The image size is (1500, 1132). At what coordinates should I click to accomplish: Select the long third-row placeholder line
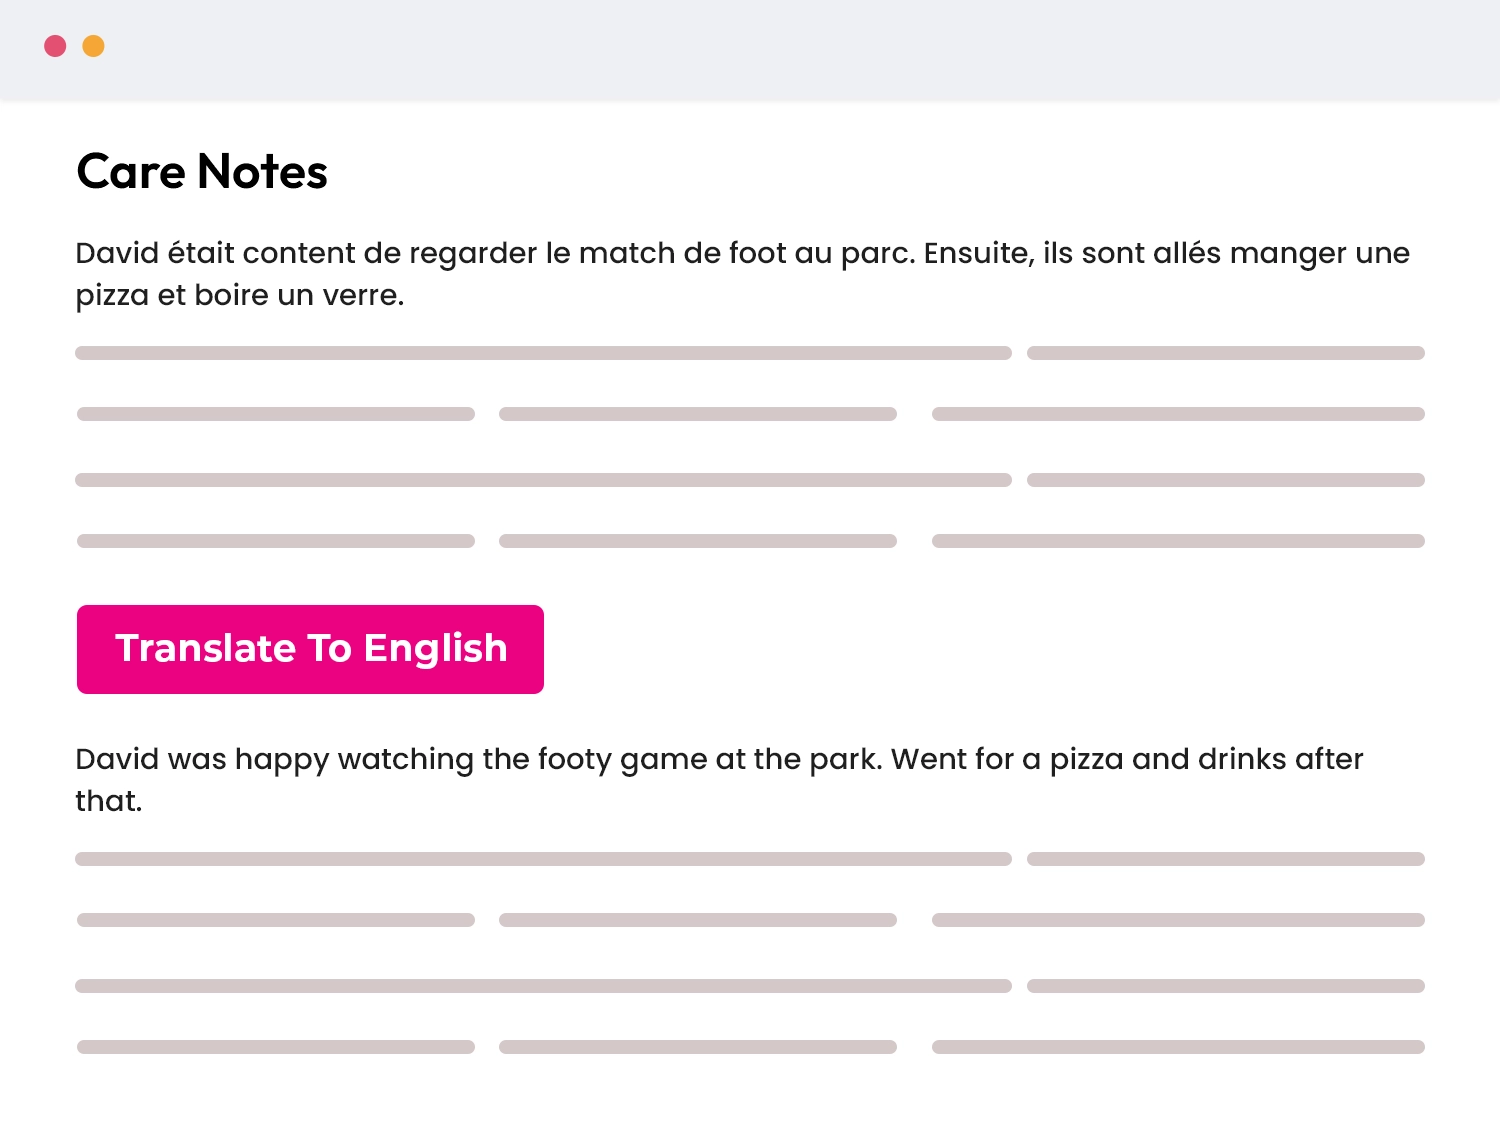543,479
